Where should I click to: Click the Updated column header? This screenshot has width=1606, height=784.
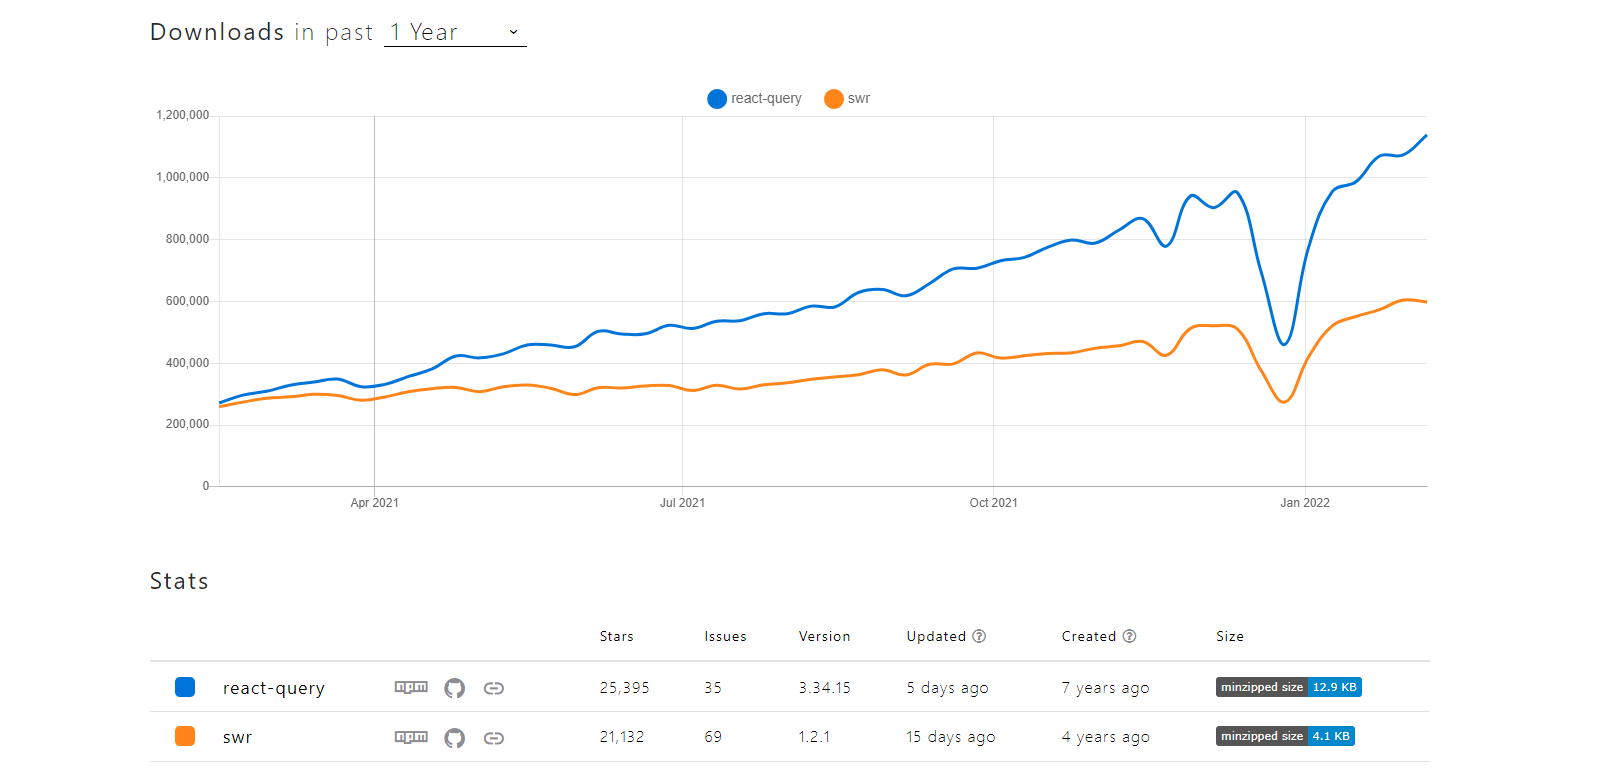tap(936, 636)
